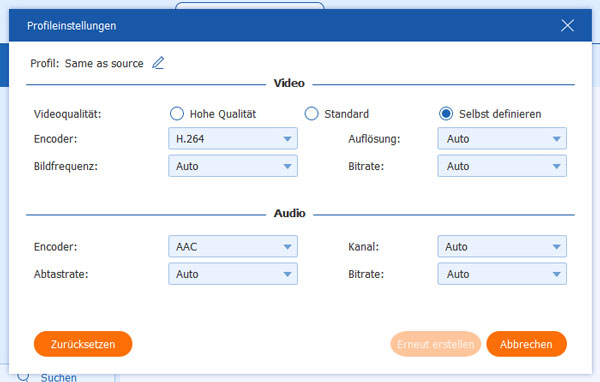Click the Video section heading
600x382 pixels.
click(289, 83)
